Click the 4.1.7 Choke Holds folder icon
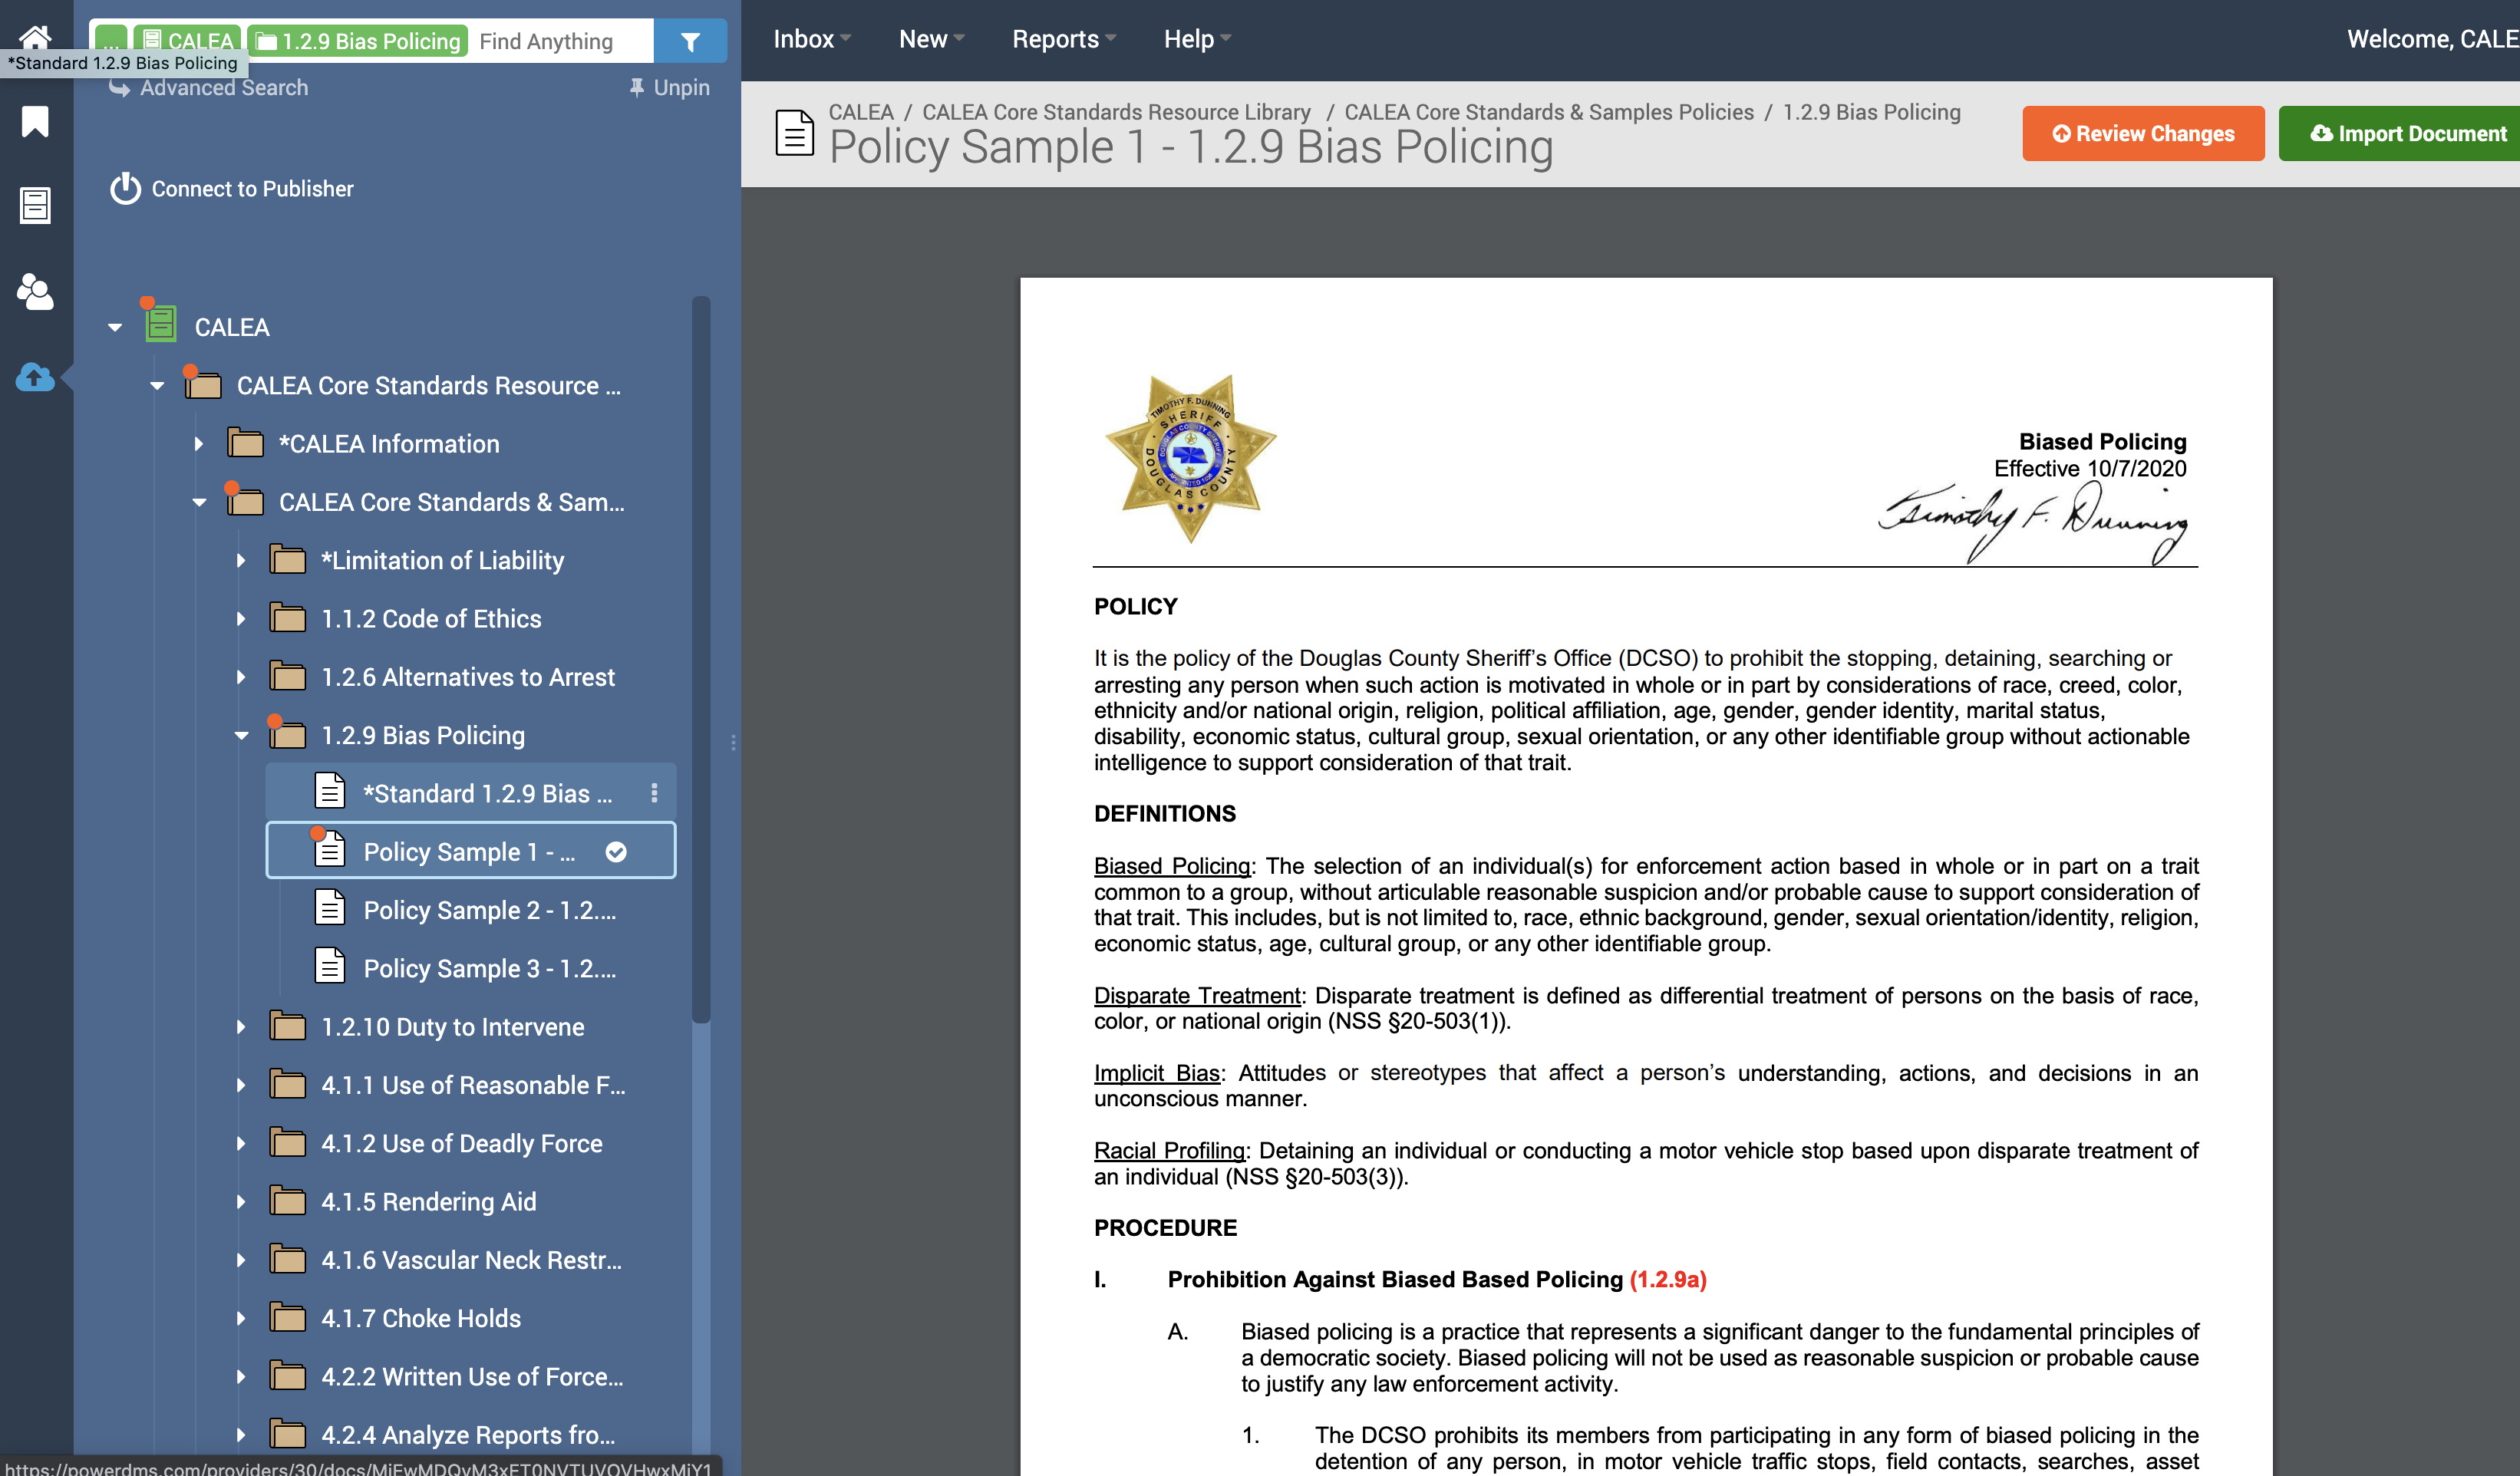2520x1476 pixels. tap(288, 1317)
